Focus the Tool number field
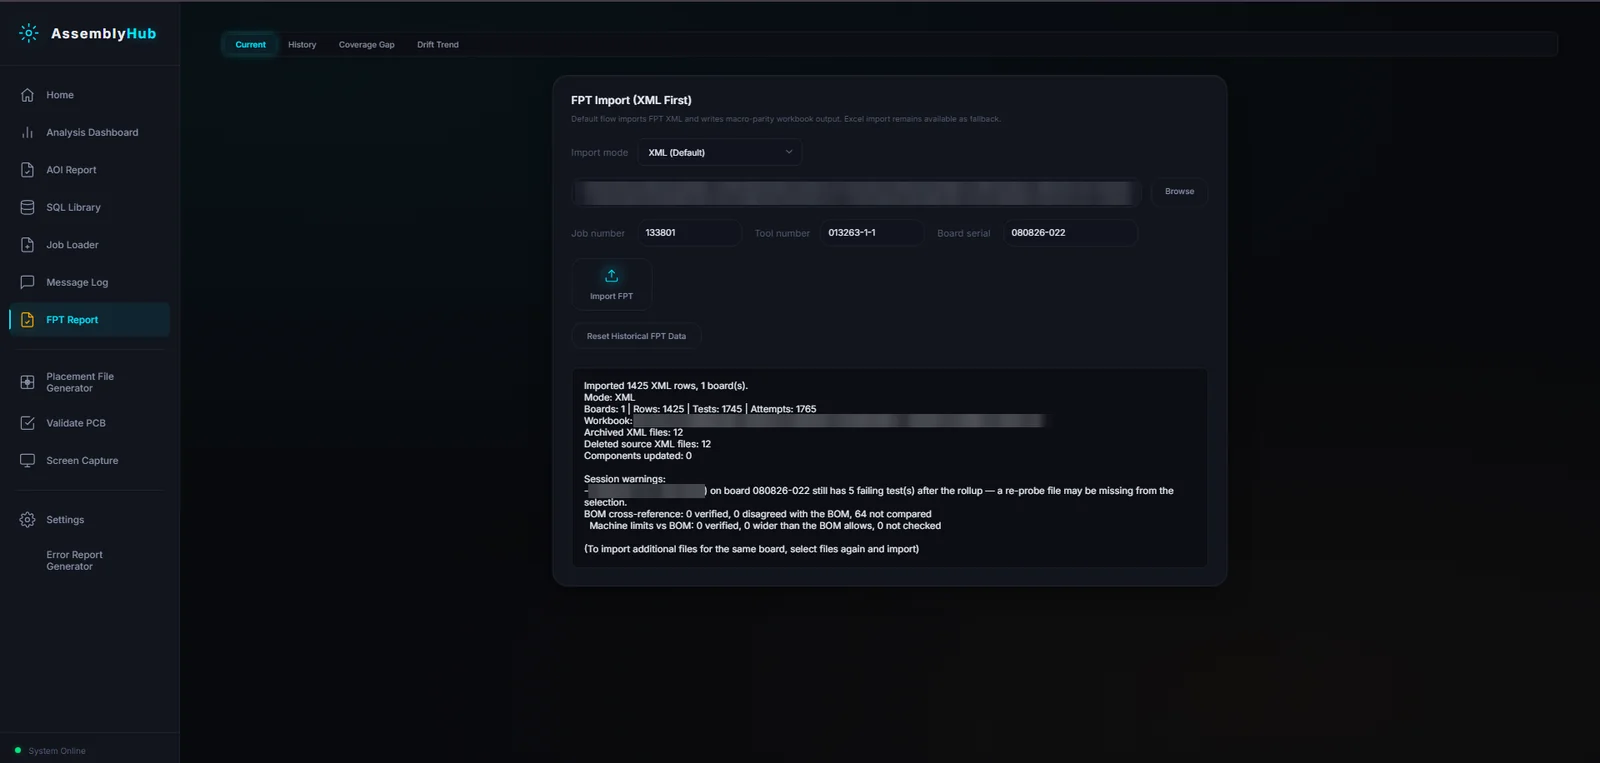The height and width of the screenshot is (763, 1600). click(x=872, y=233)
